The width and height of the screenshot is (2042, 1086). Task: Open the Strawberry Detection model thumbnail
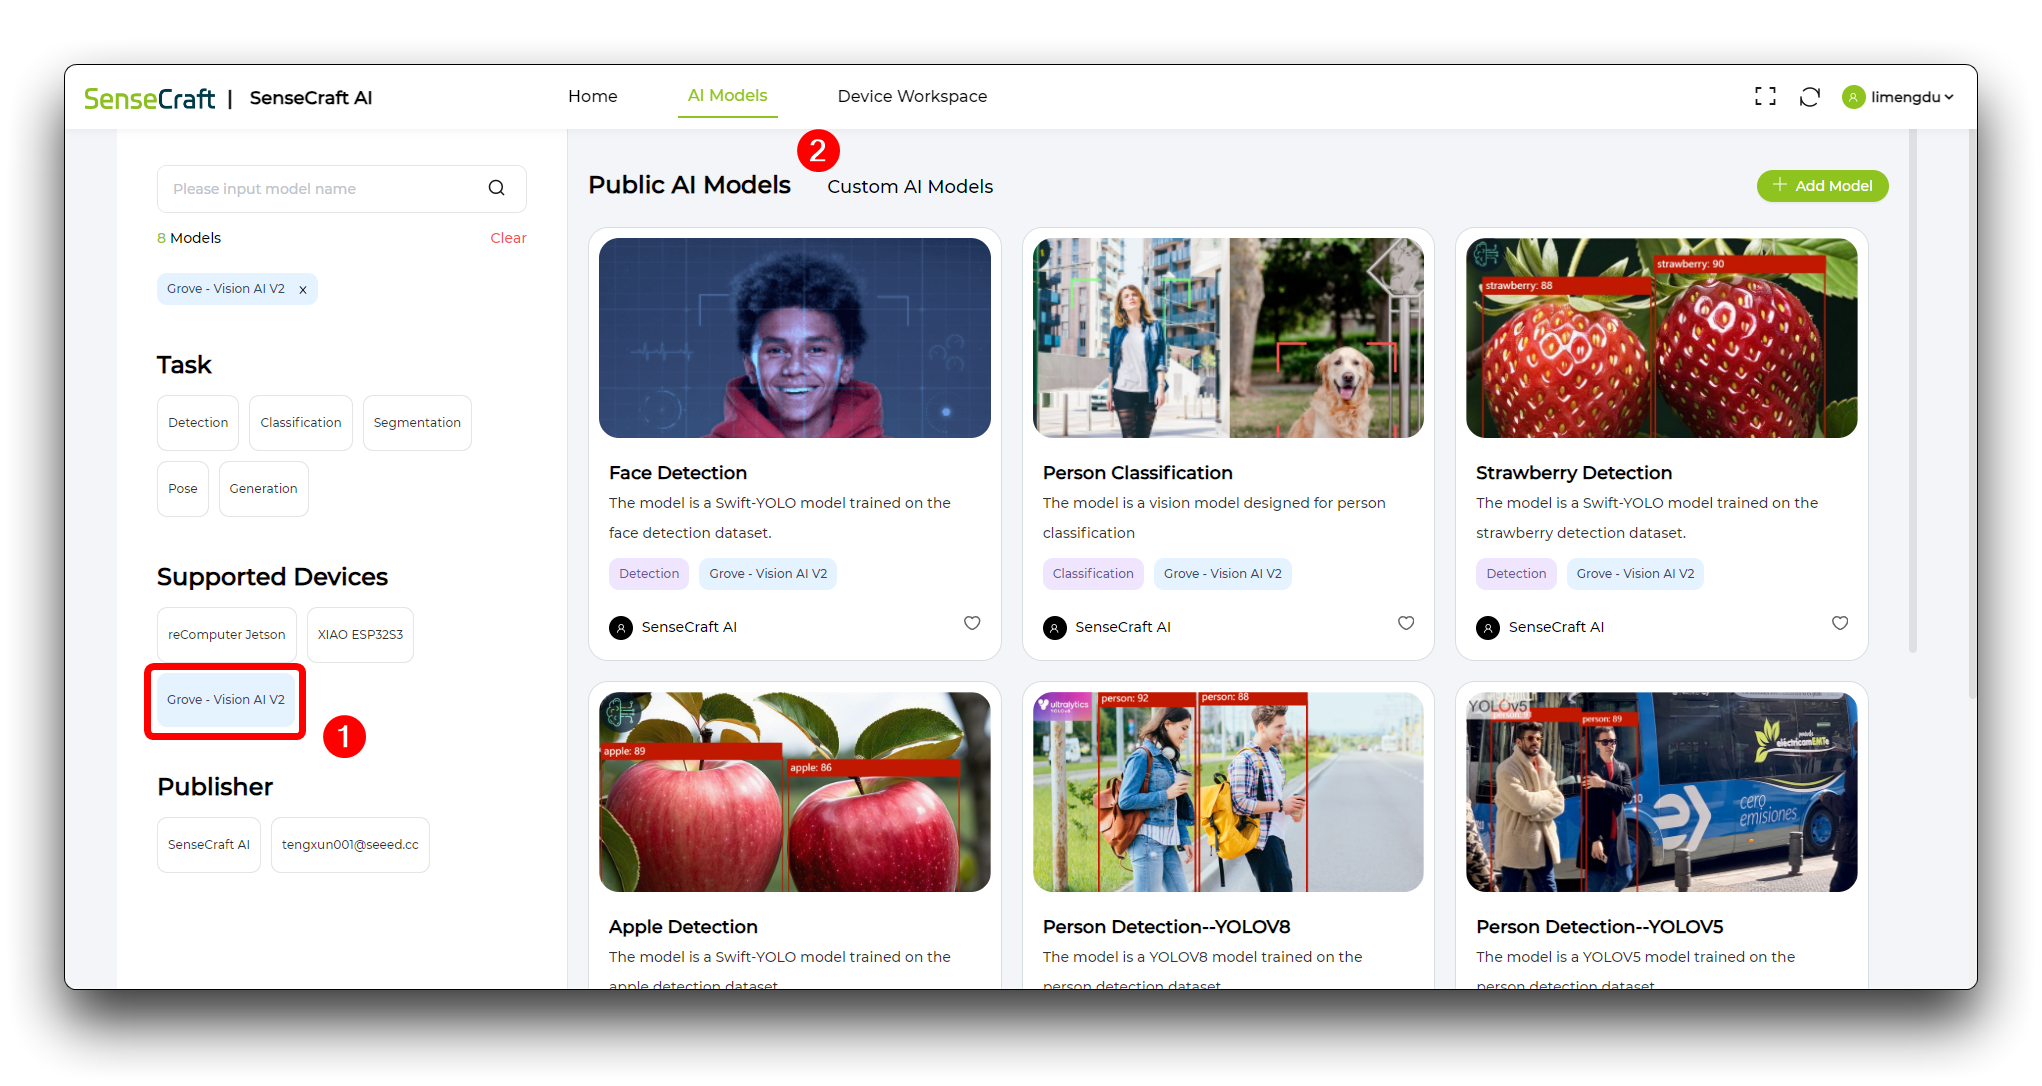tap(1662, 338)
